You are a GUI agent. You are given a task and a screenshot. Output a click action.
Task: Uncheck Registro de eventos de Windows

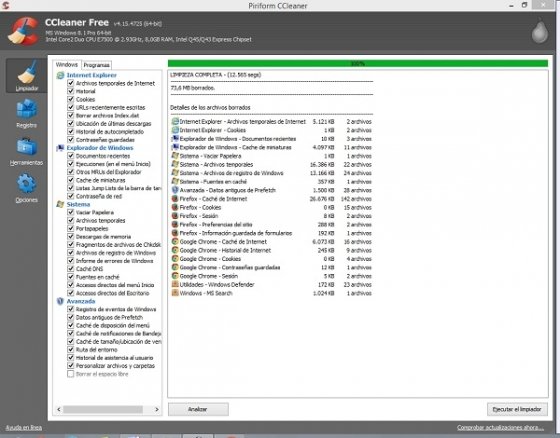click(71, 309)
